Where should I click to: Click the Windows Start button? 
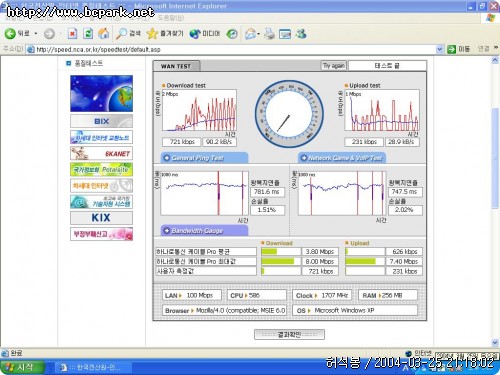[x=22, y=367]
